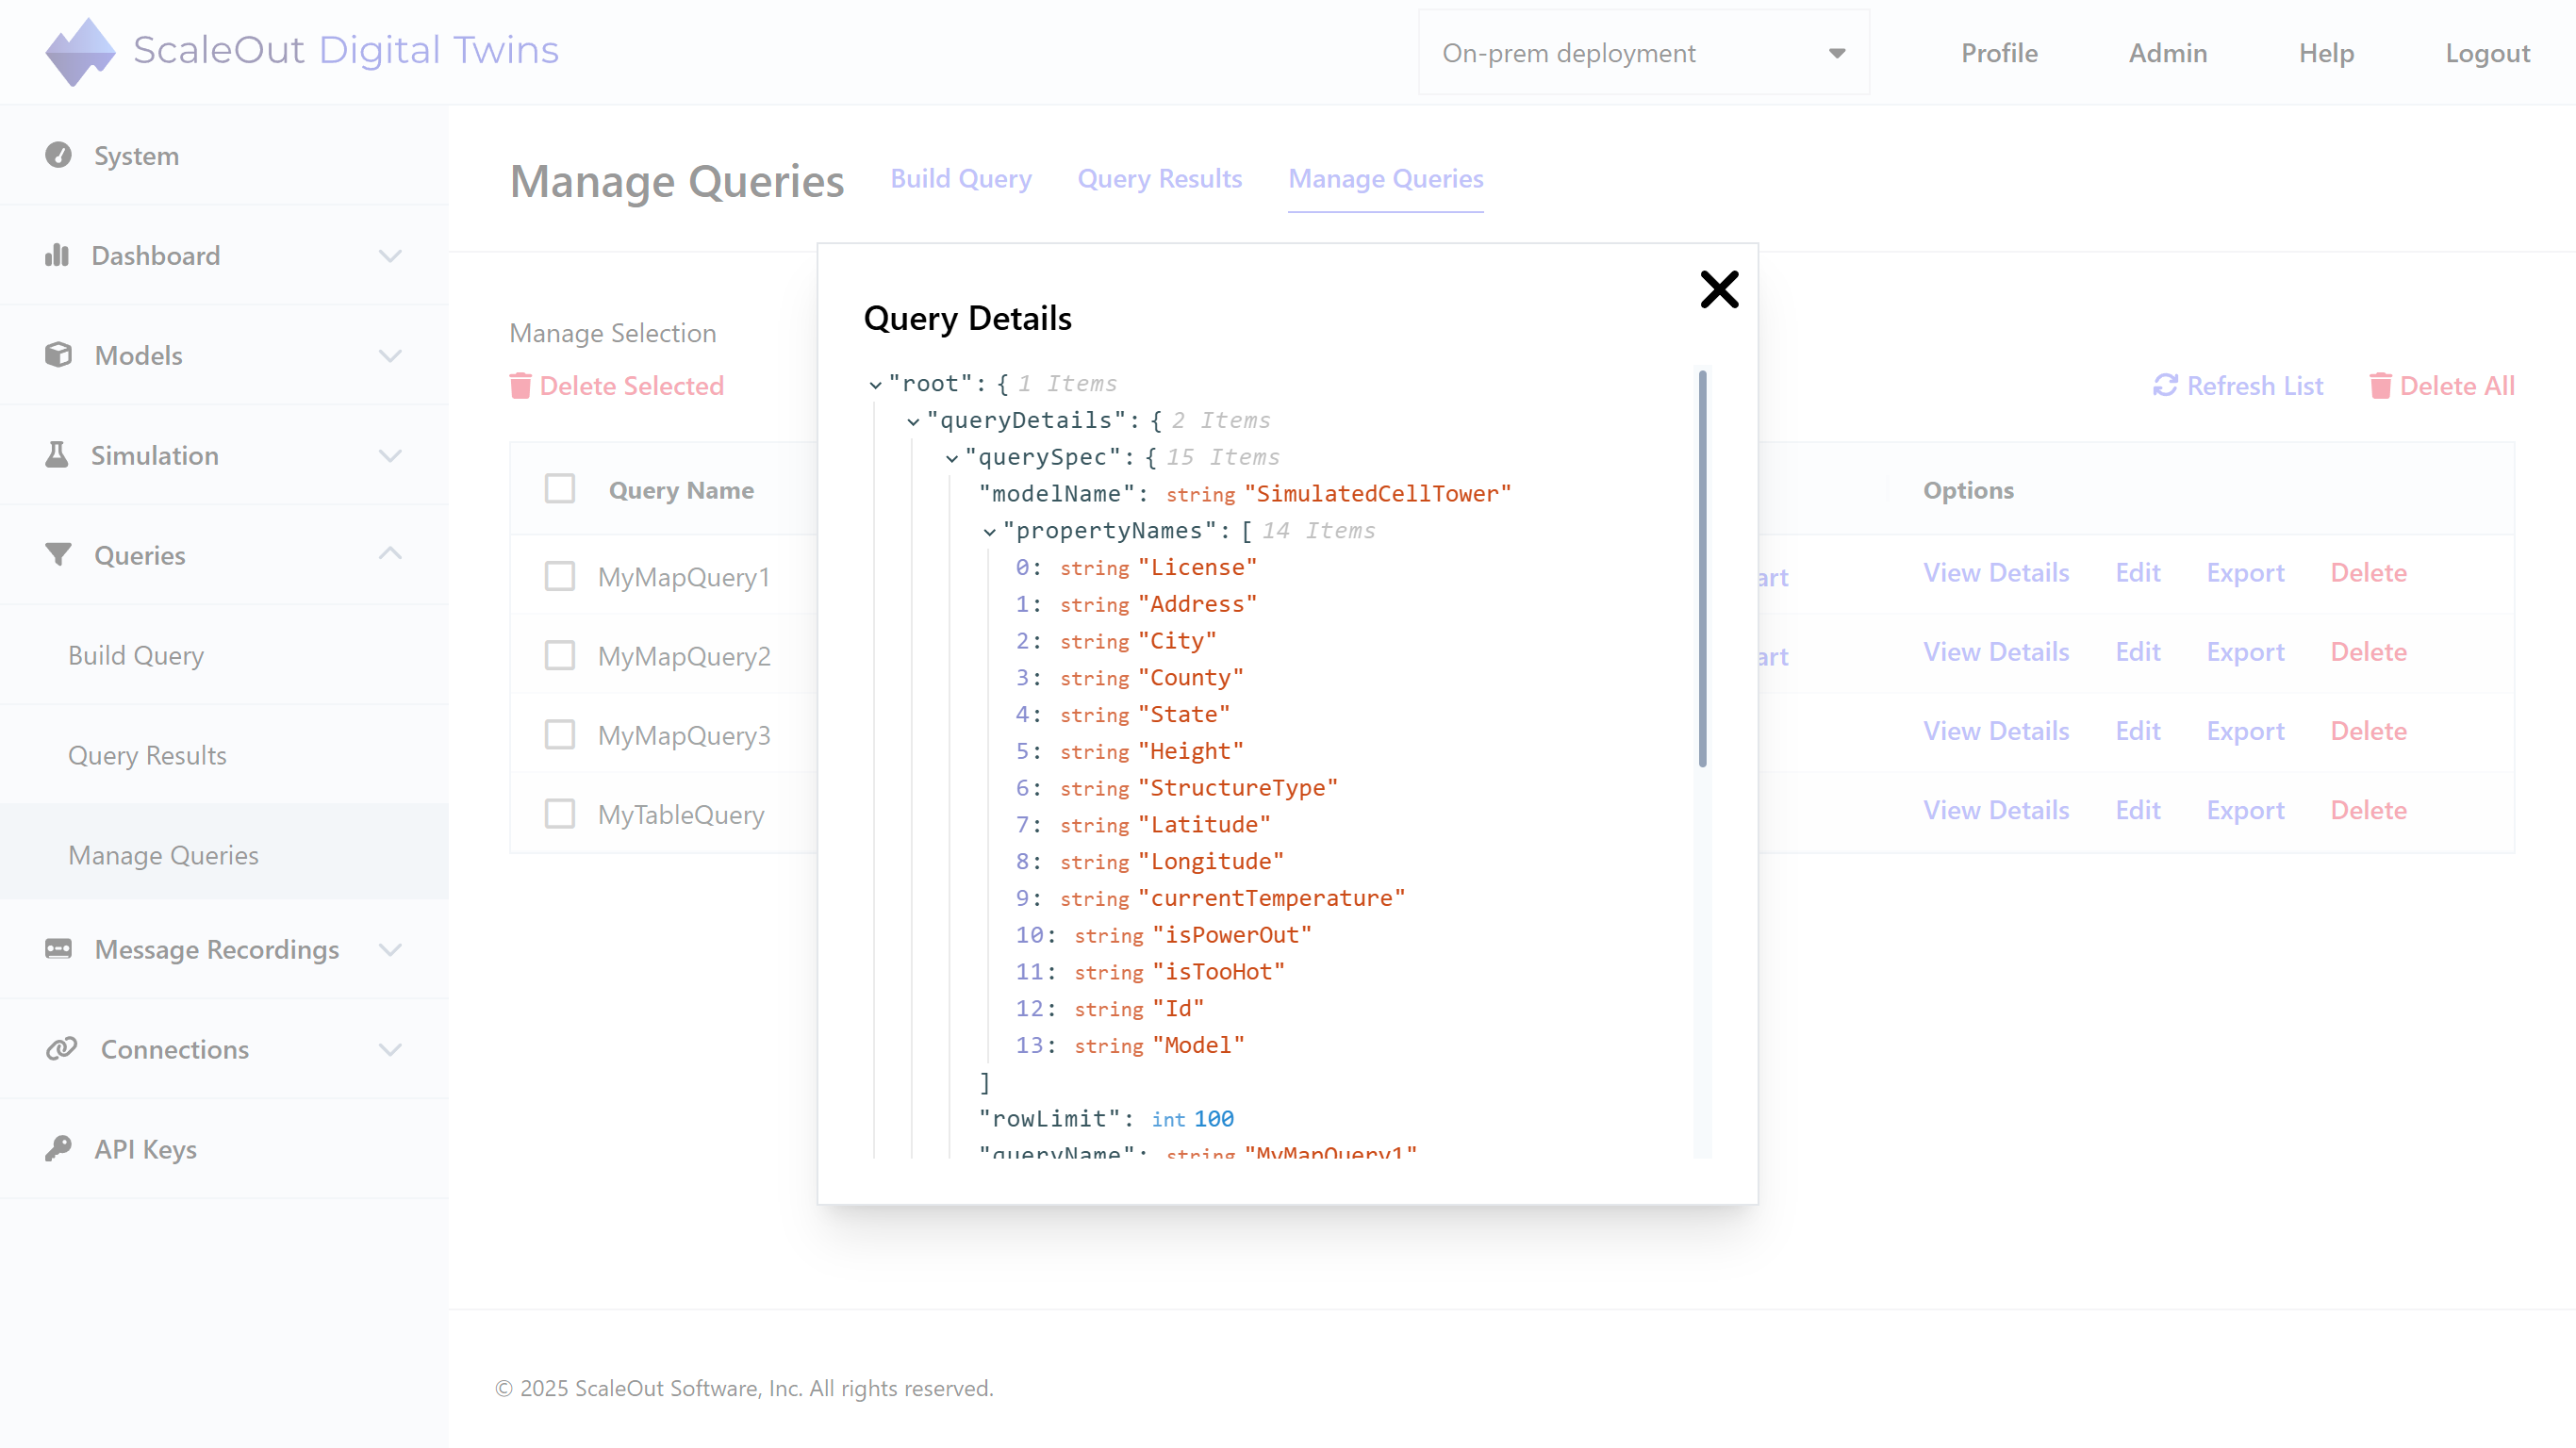Viewport: 2576px width, 1448px height.
Task: Click the Delete Selected trash icon
Action: point(520,386)
